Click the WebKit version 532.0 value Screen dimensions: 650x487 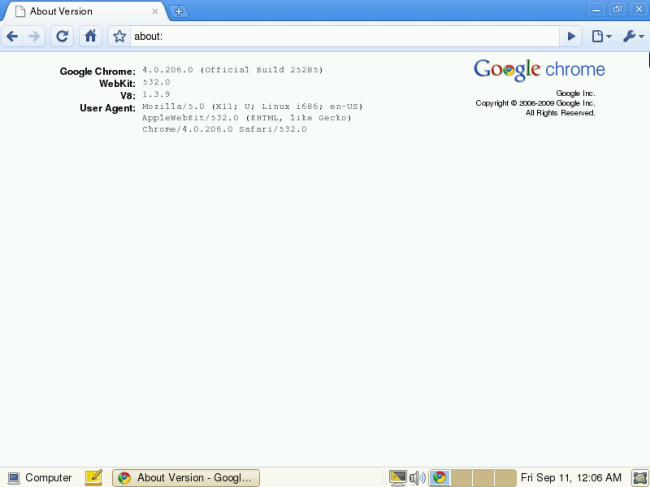156,82
